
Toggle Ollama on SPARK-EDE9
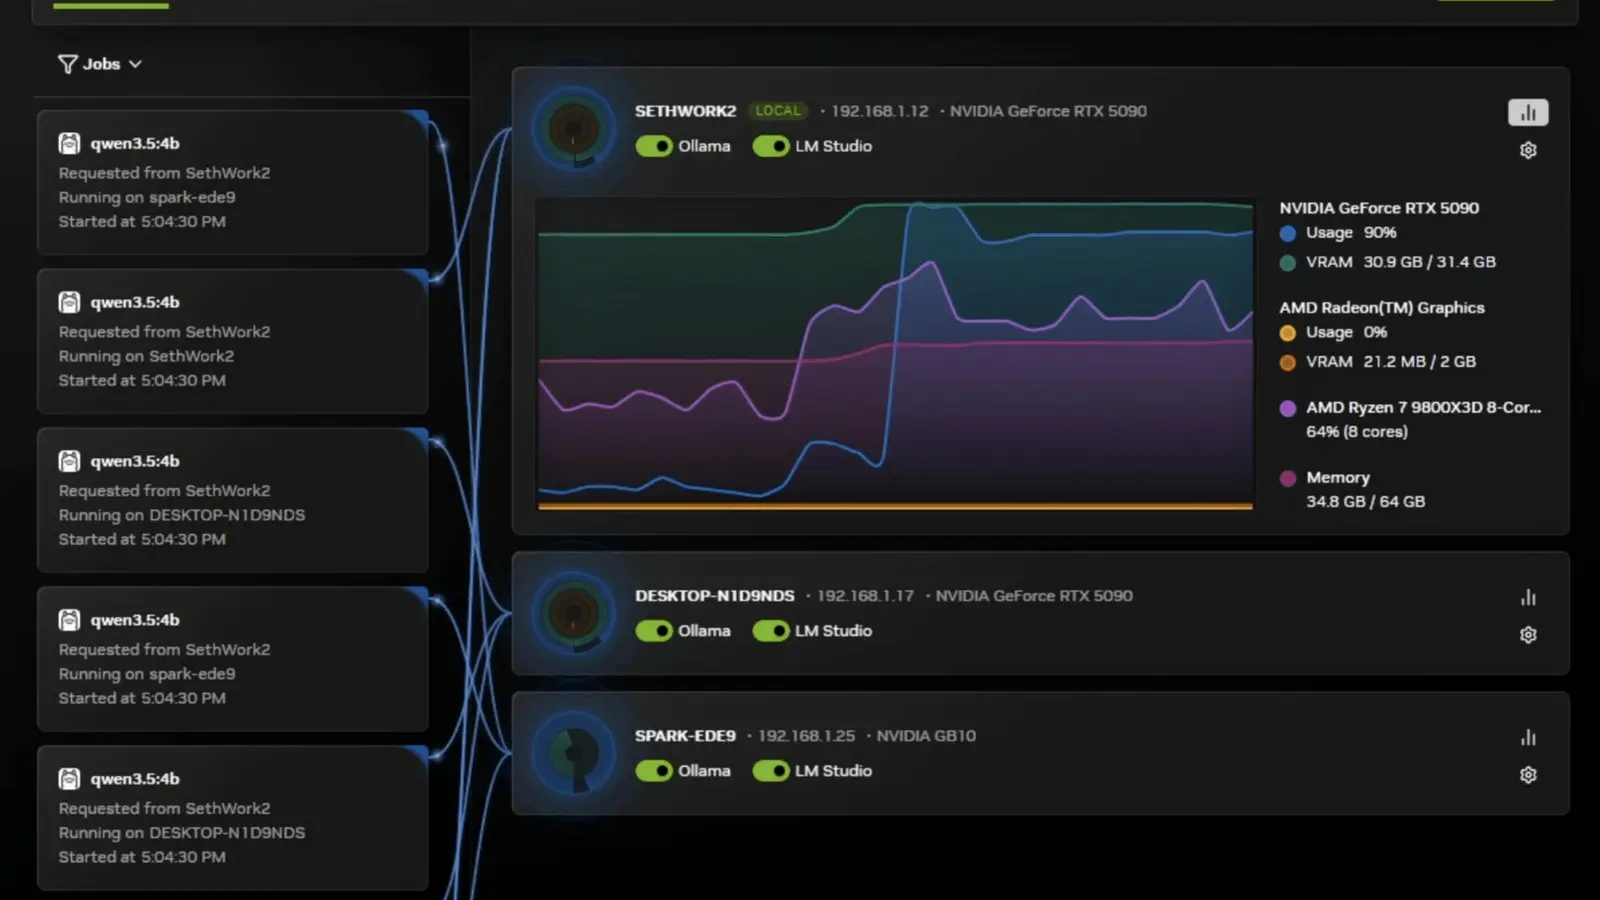[654, 771]
